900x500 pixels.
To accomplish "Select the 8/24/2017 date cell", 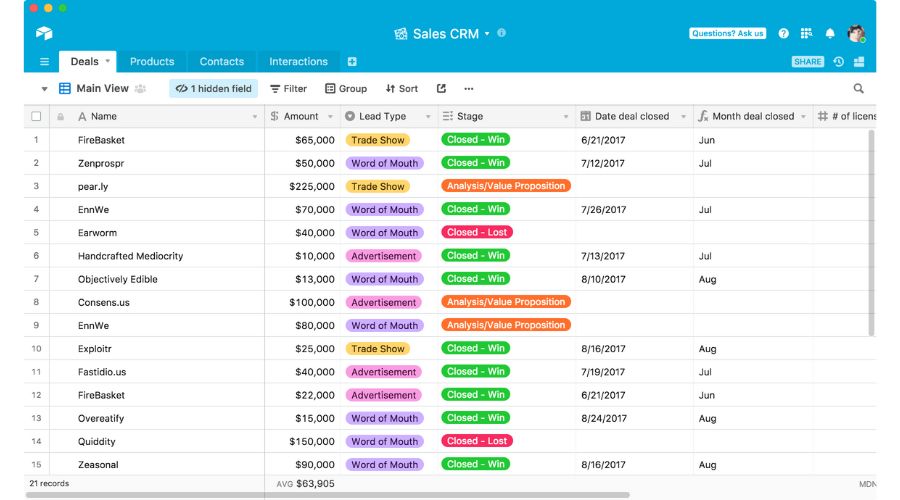I will (634, 418).
